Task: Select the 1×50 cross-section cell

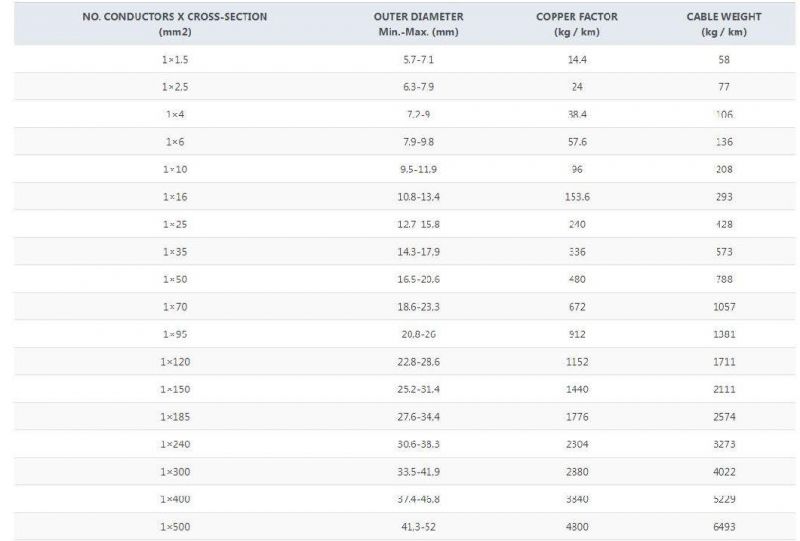Action: [x=175, y=280]
